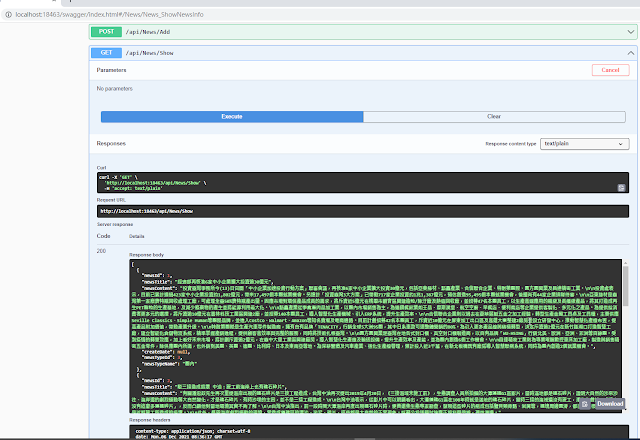The image size is (640, 440).
Task: Download the response body
Action: pyautogui.click(x=610, y=404)
